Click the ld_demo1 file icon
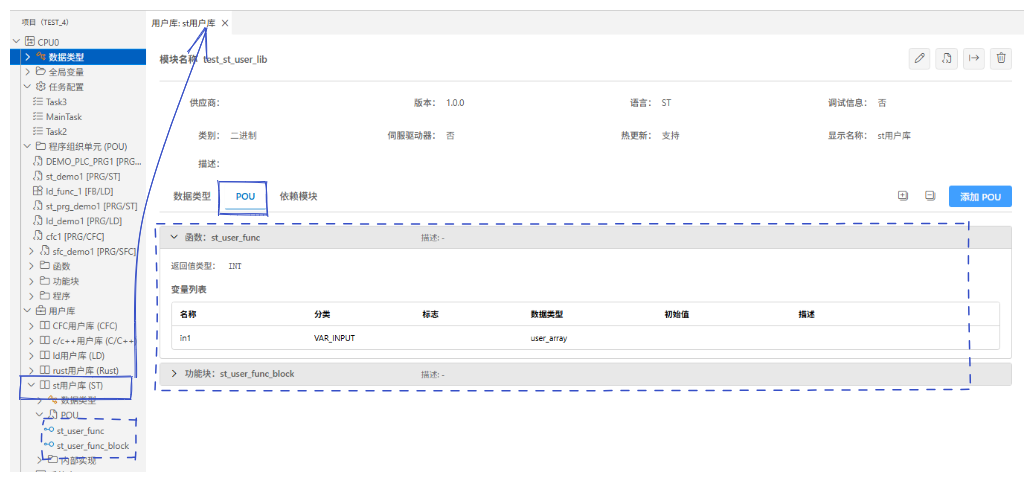The width and height of the screenshot is (1034, 482). click(38, 221)
